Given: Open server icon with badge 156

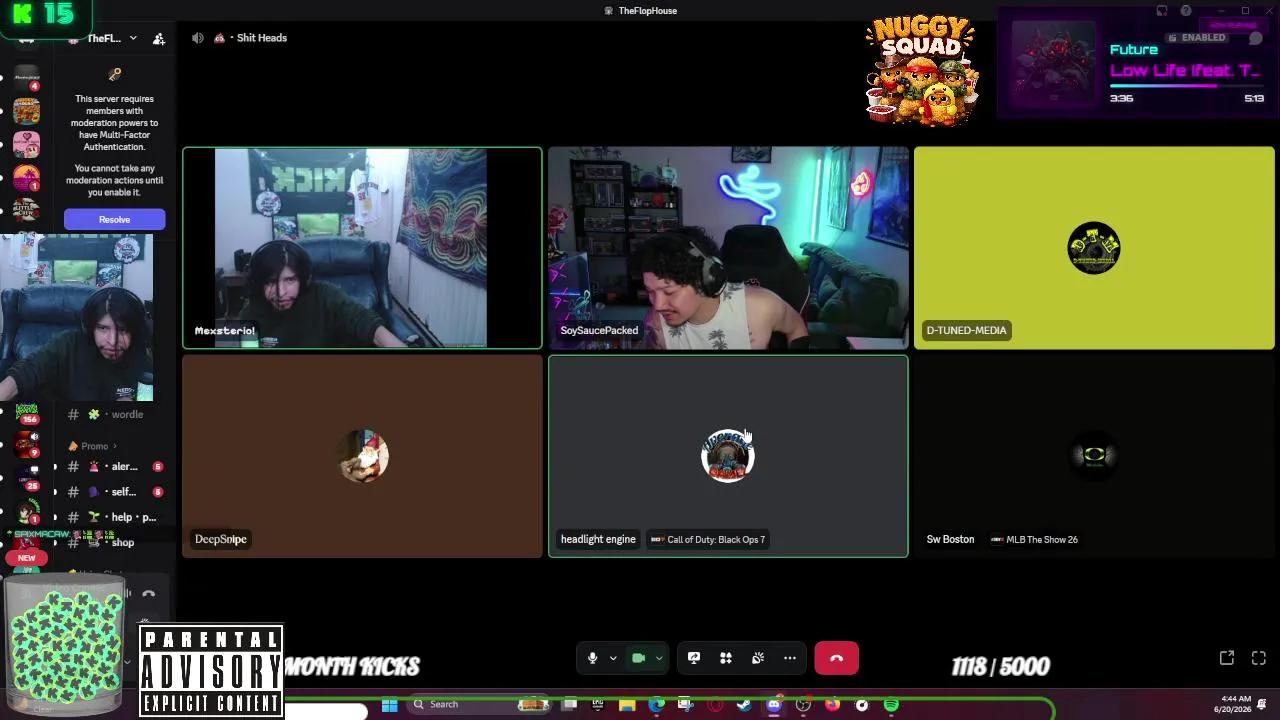Looking at the screenshot, I should (x=26, y=412).
